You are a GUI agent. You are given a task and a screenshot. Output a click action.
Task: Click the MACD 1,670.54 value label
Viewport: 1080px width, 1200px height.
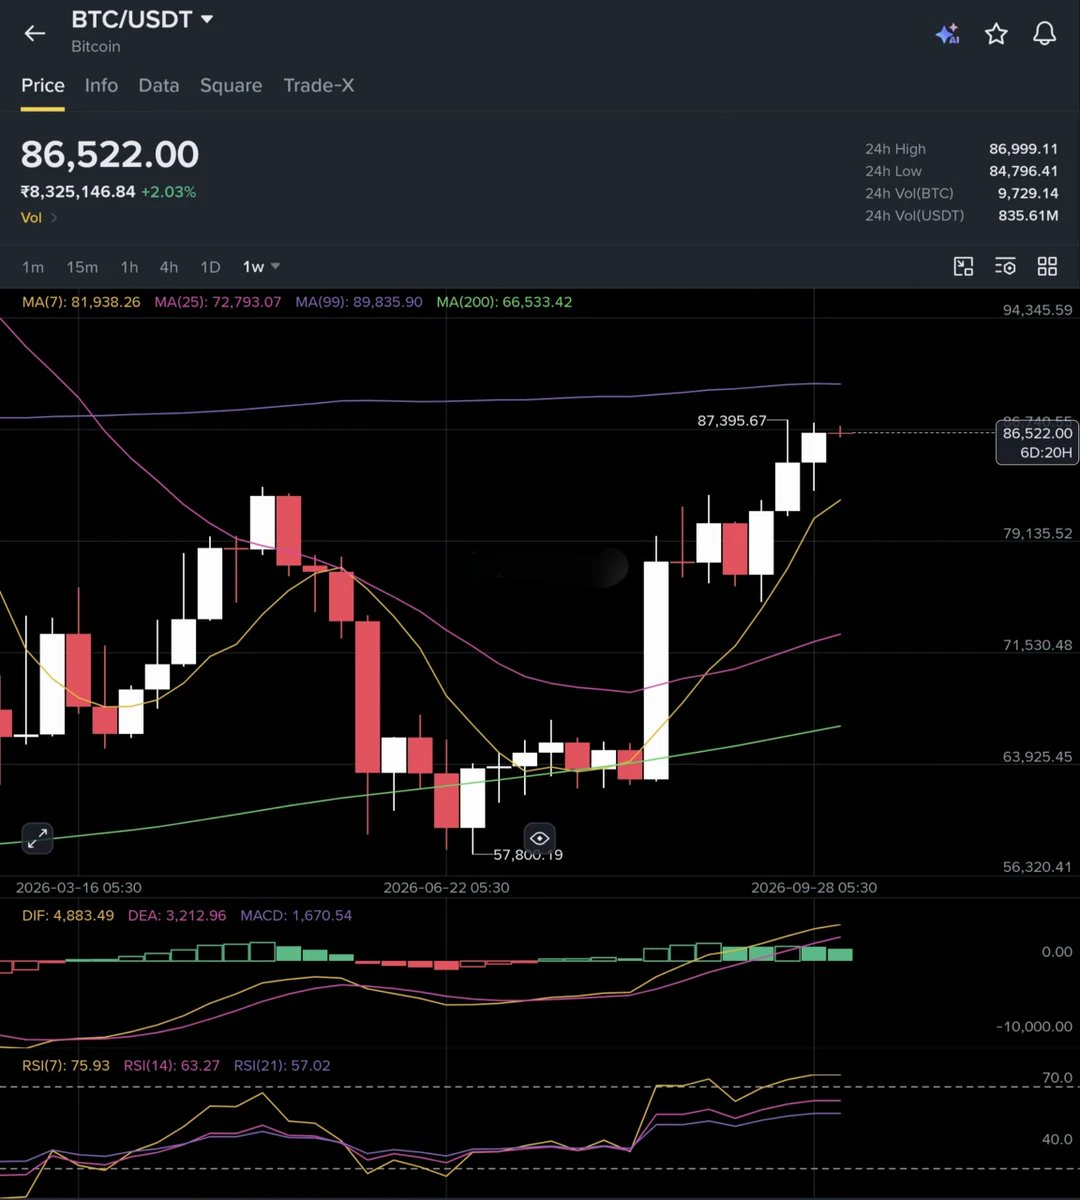[296, 915]
